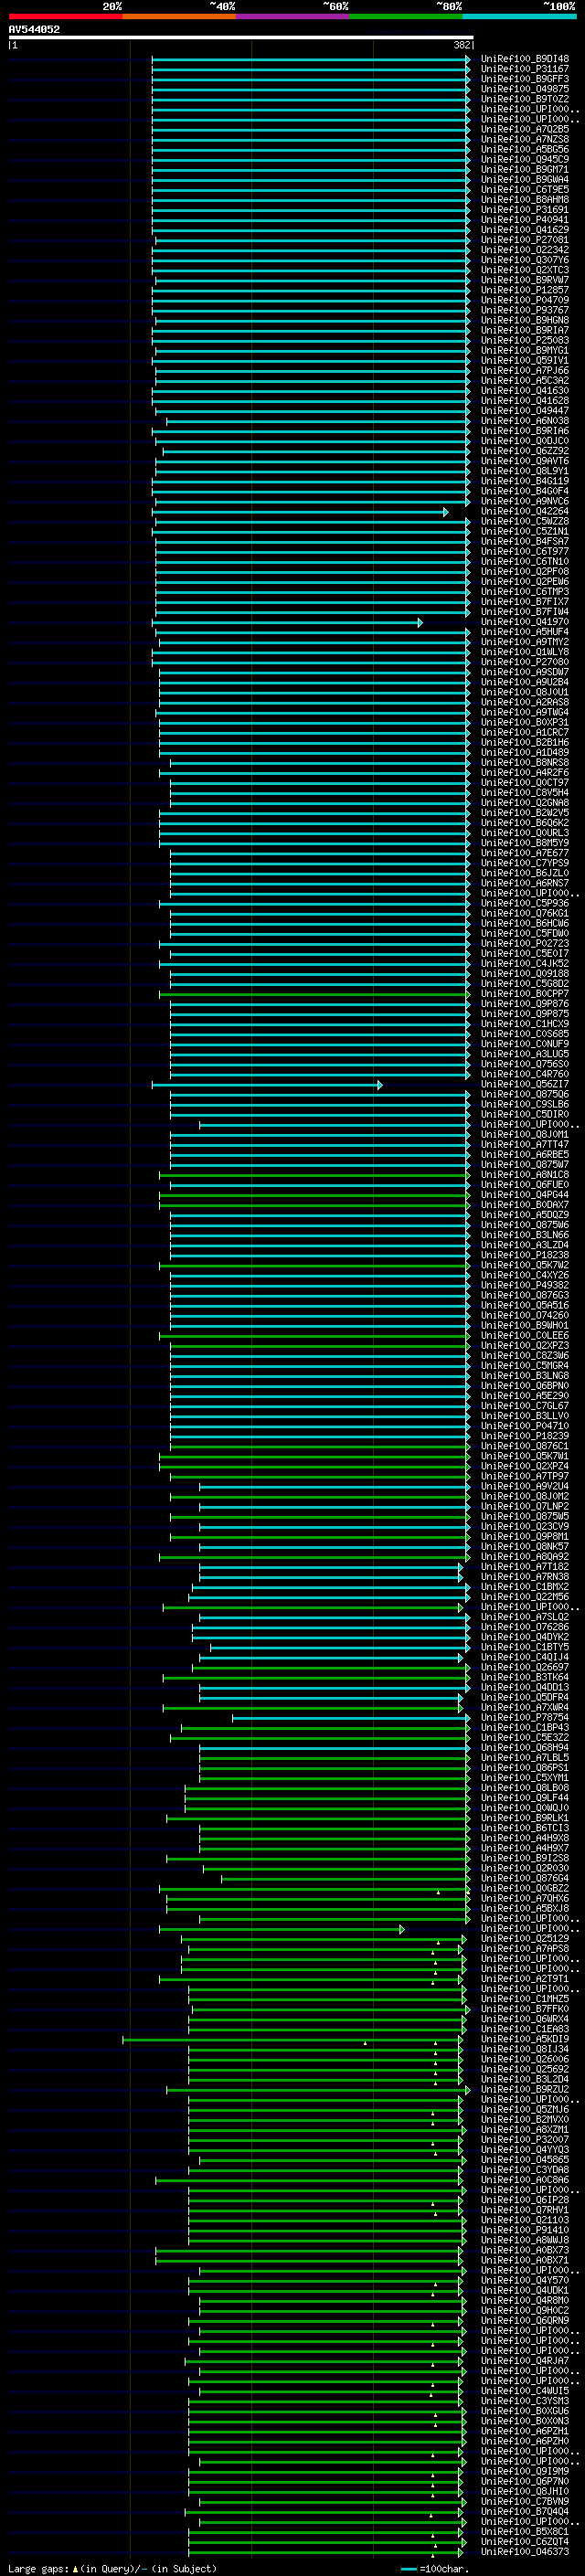Select the UniRef100_A5KDI9 label
The image size is (585, 2576).
524,2038
